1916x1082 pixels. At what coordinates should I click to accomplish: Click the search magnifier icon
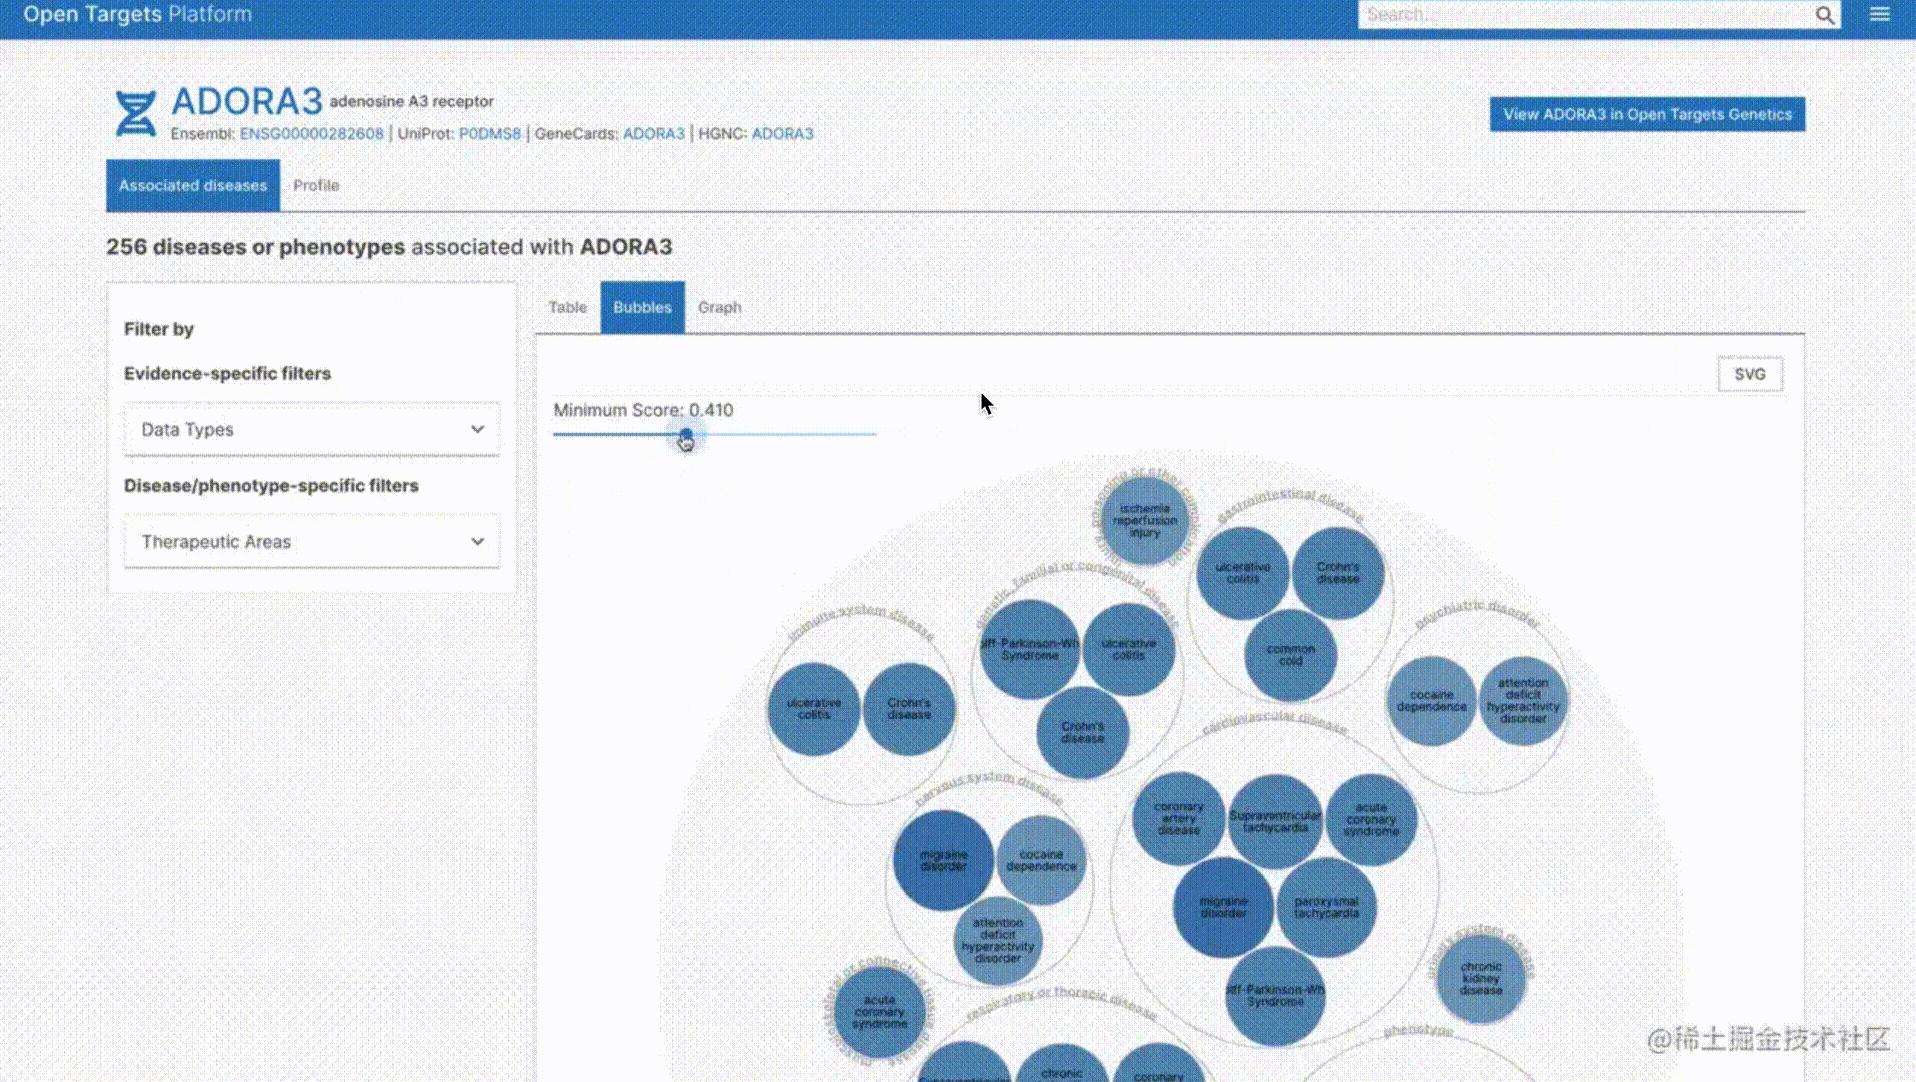pos(1824,15)
